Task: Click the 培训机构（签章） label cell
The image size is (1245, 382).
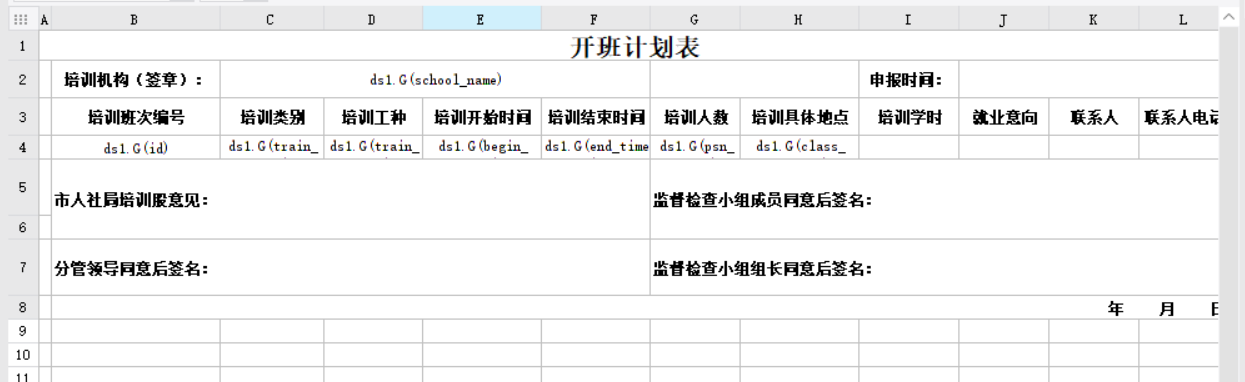Action: pyautogui.click(x=136, y=79)
